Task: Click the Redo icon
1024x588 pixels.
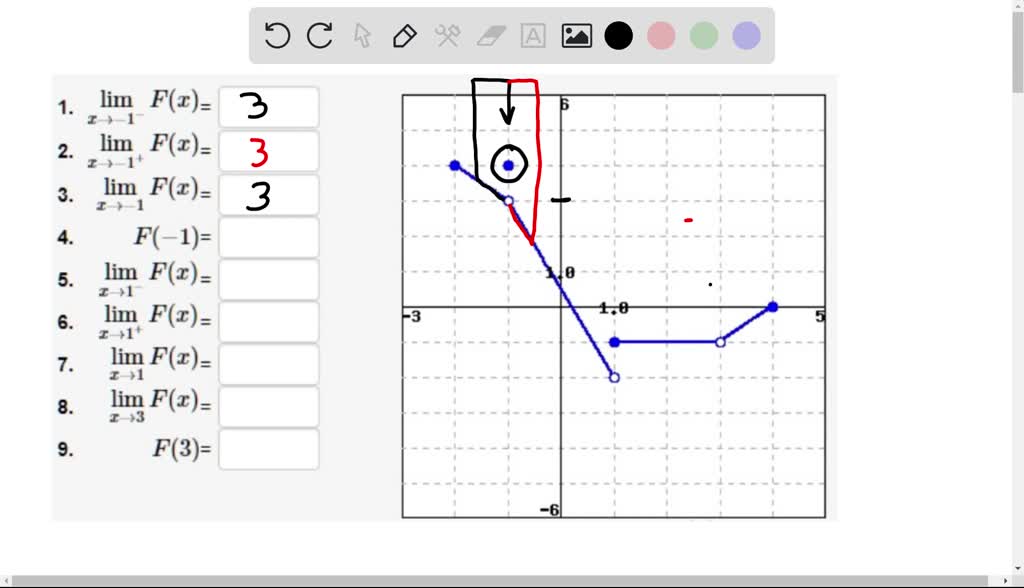Action: 318,35
